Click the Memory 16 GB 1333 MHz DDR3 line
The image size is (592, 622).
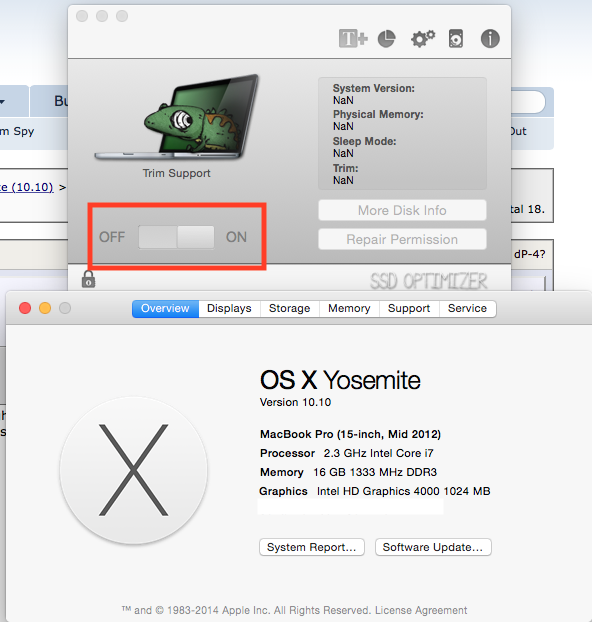coord(348,472)
